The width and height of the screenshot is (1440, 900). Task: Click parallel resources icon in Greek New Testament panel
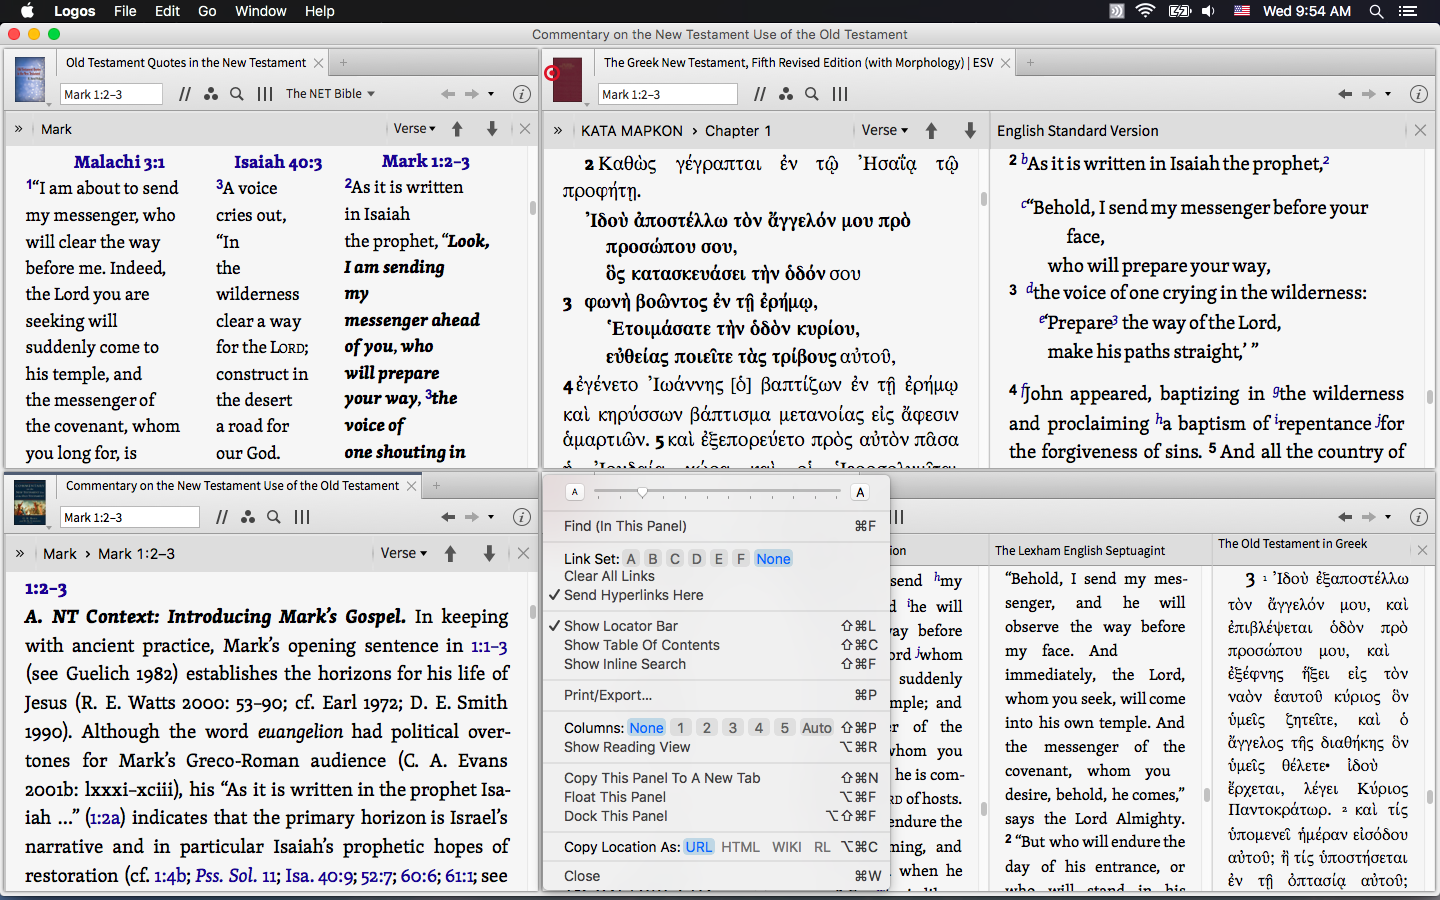pyautogui.click(x=760, y=94)
